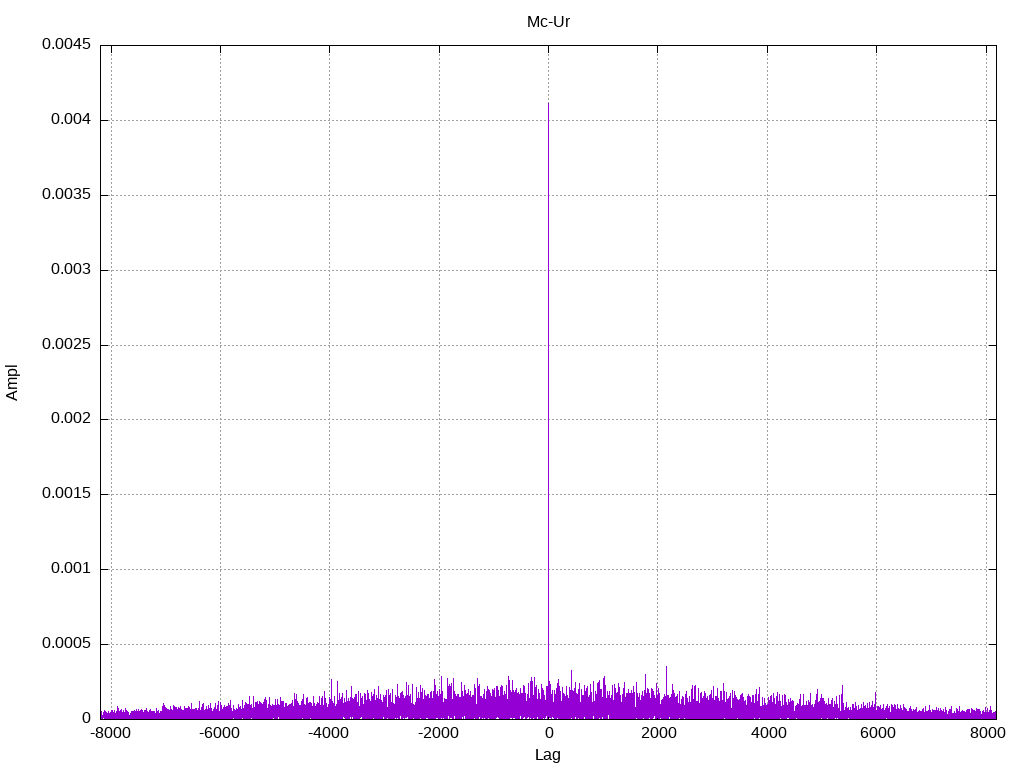Select the 0.0025 y-axis tick label
The height and width of the screenshot is (768, 1024).
click(x=66, y=345)
